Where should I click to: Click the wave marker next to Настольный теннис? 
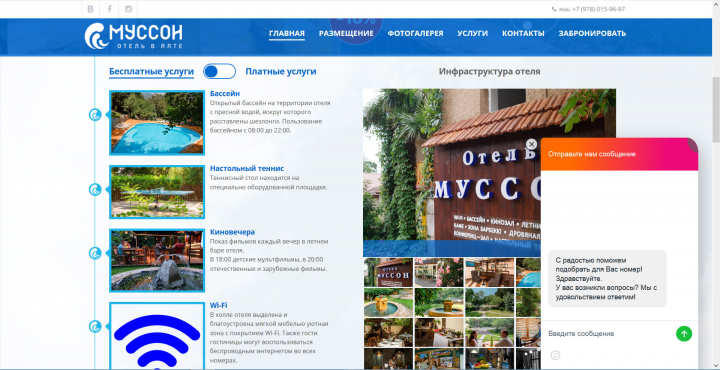[95, 189]
